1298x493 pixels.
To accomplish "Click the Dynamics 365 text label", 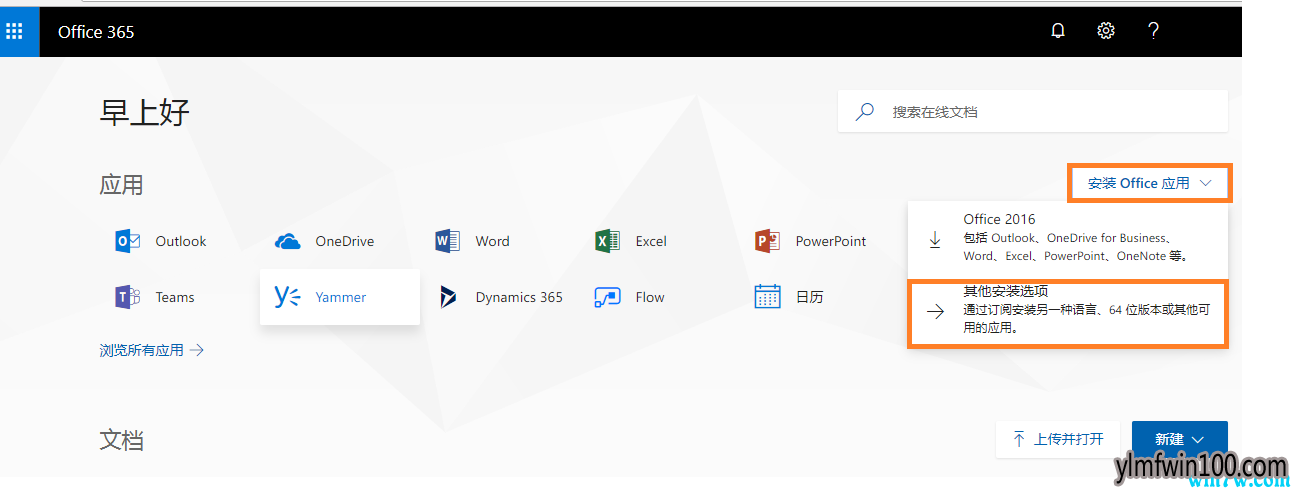I will point(519,297).
